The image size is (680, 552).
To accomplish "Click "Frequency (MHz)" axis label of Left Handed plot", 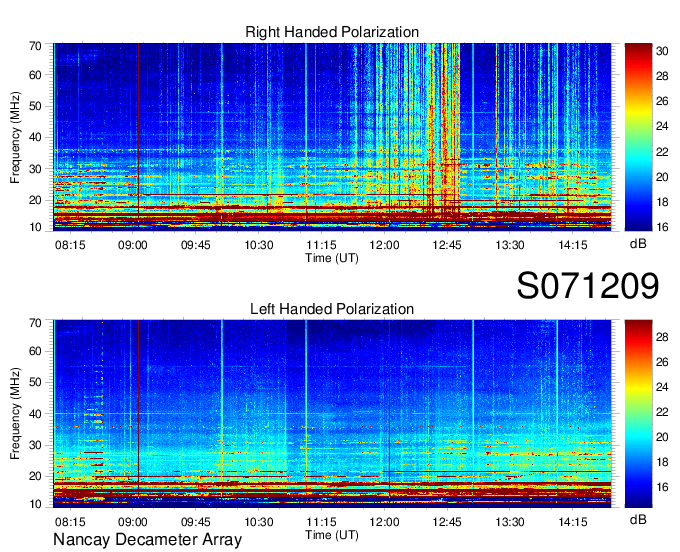I will 15,414.
